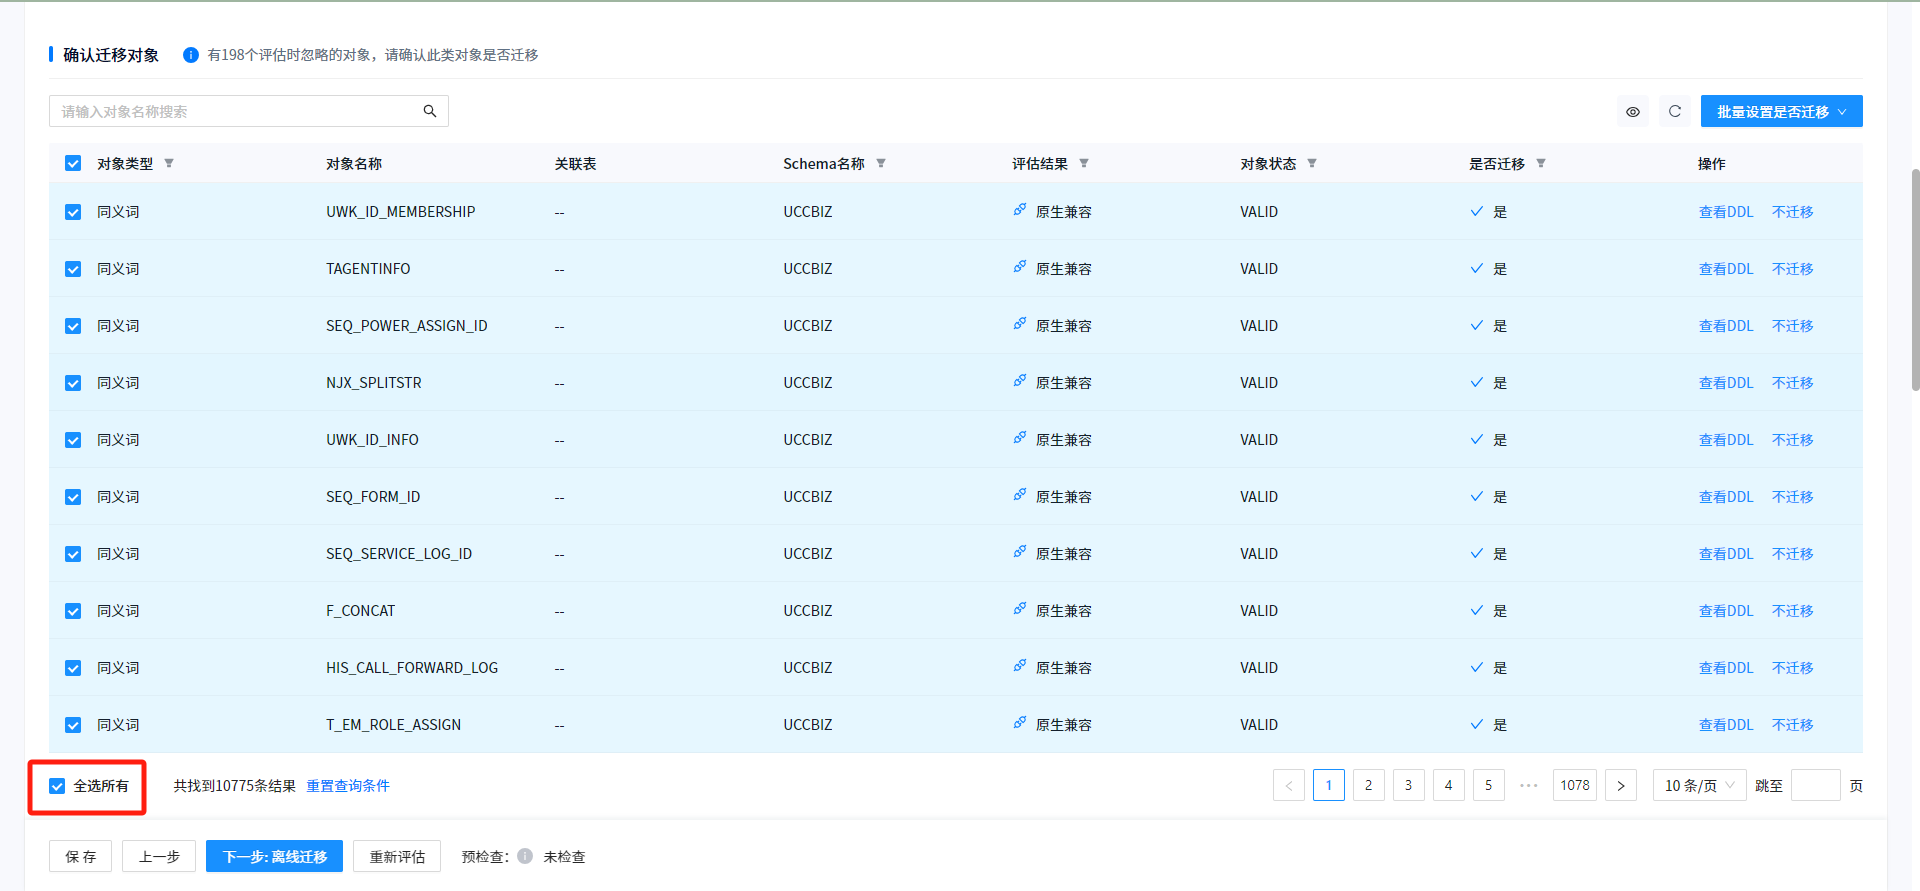This screenshot has width=1920, height=891.
Task: Go to page 4
Action: pyautogui.click(x=1449, y=785)
